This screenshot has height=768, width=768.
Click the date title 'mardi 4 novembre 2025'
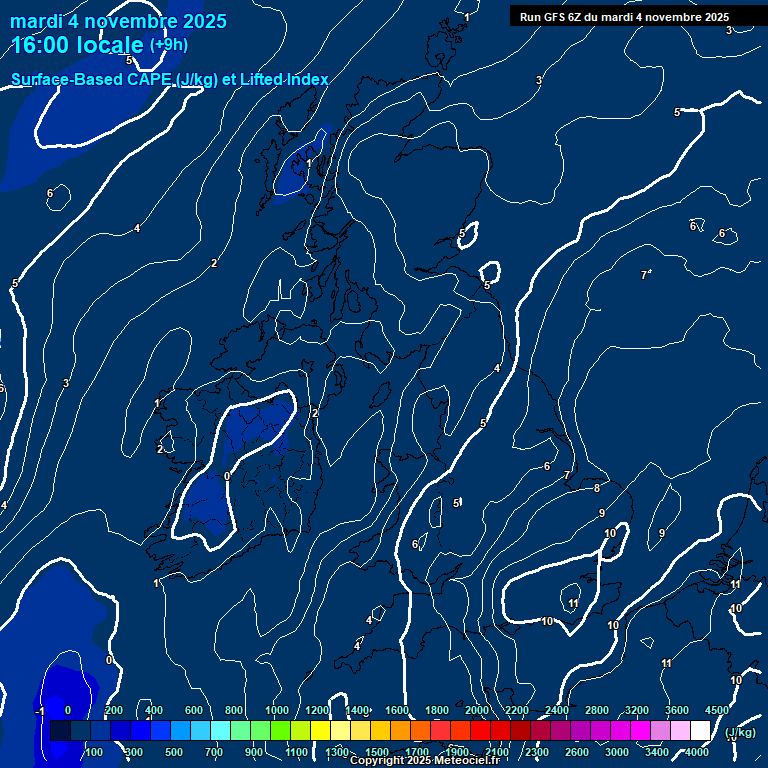(118, 21)
